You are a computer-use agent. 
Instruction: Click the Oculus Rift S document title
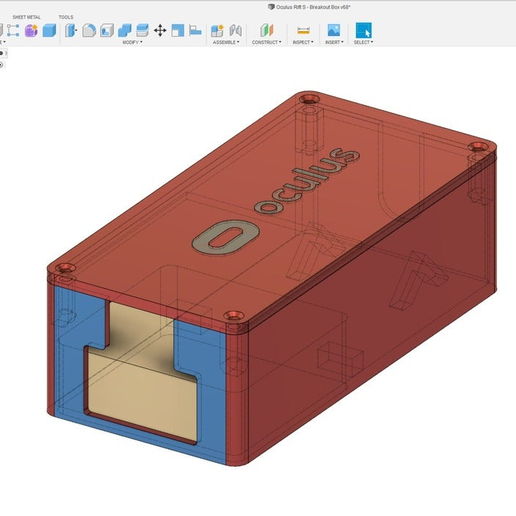click(x=313, y=7)
